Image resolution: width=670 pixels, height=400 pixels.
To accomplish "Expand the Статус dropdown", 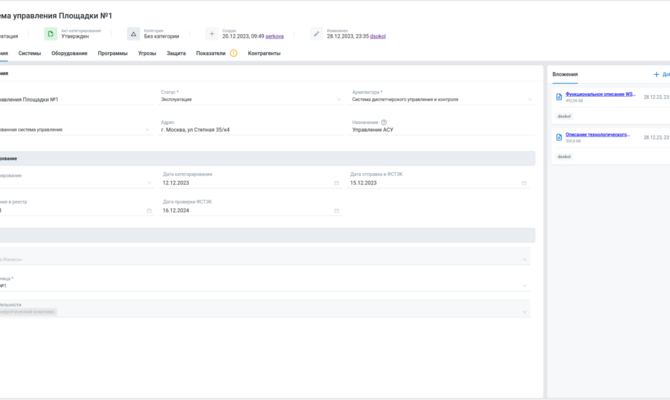I will pyautogui.click(x=339, y=100).
